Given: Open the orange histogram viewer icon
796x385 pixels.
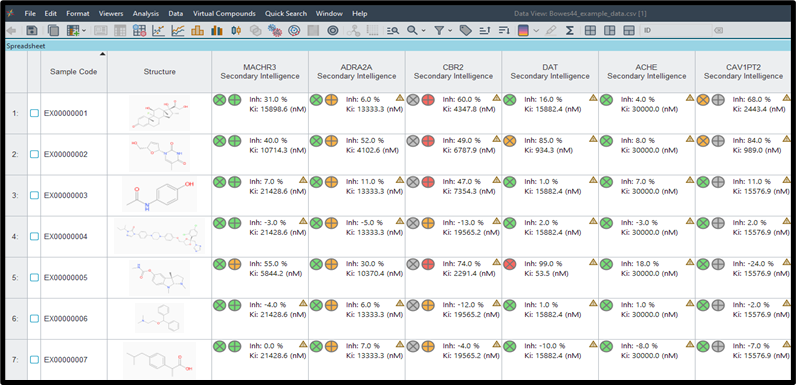Looking at the screenshot, I should point(197,30).
